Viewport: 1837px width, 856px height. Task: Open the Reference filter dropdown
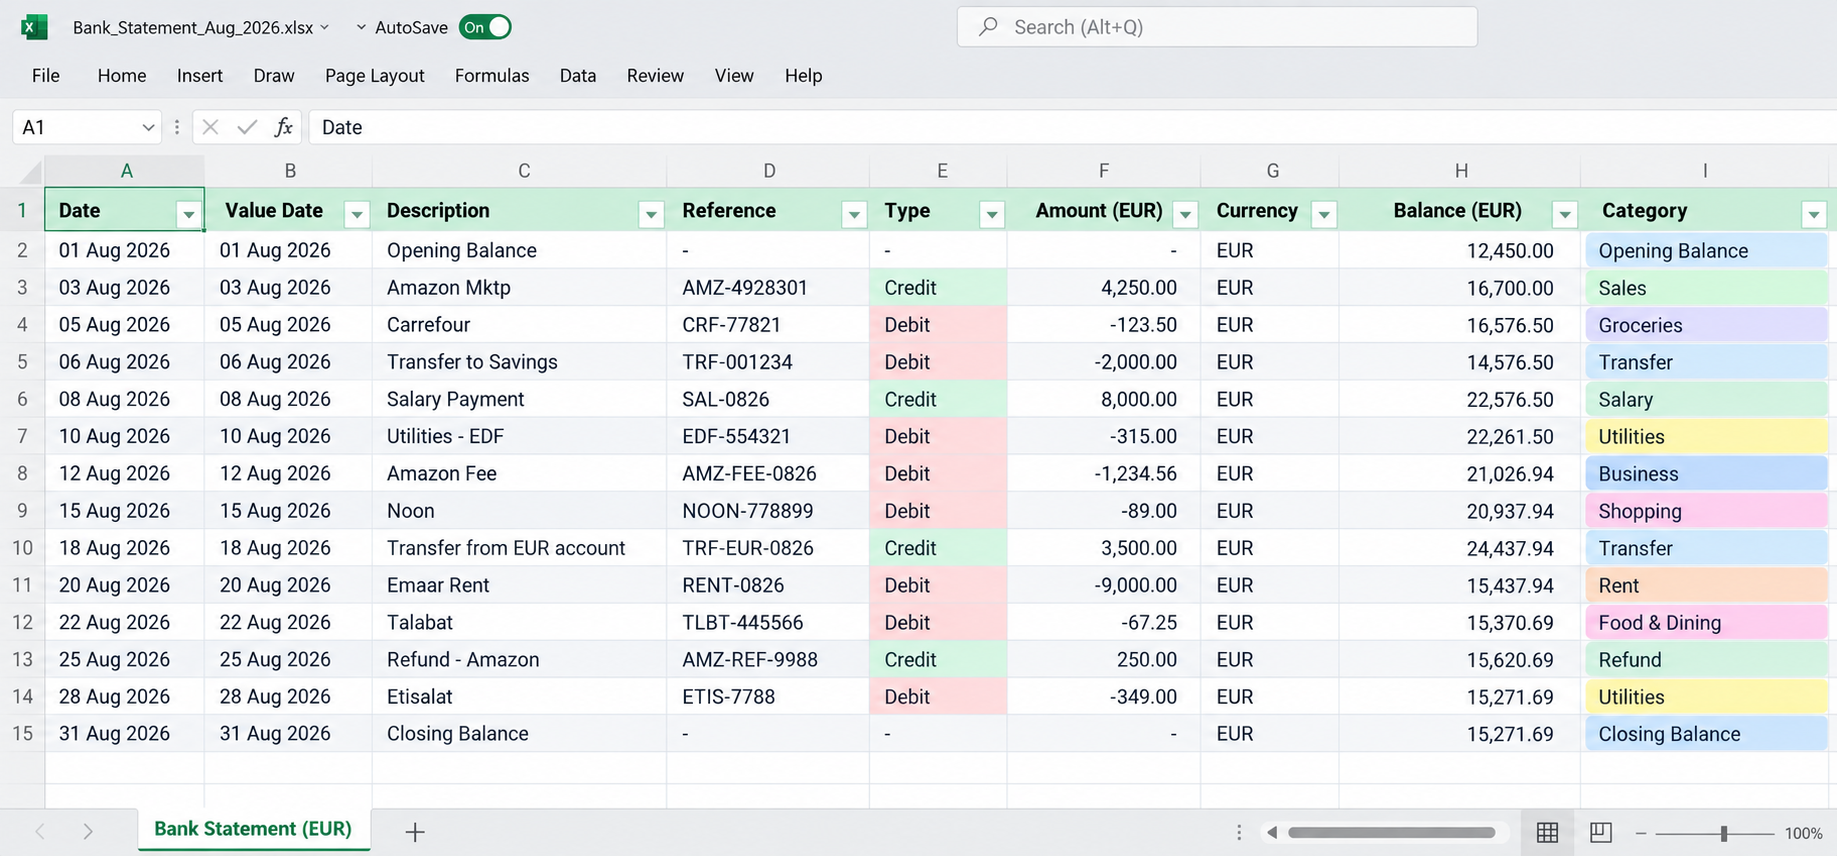(854, 213)
